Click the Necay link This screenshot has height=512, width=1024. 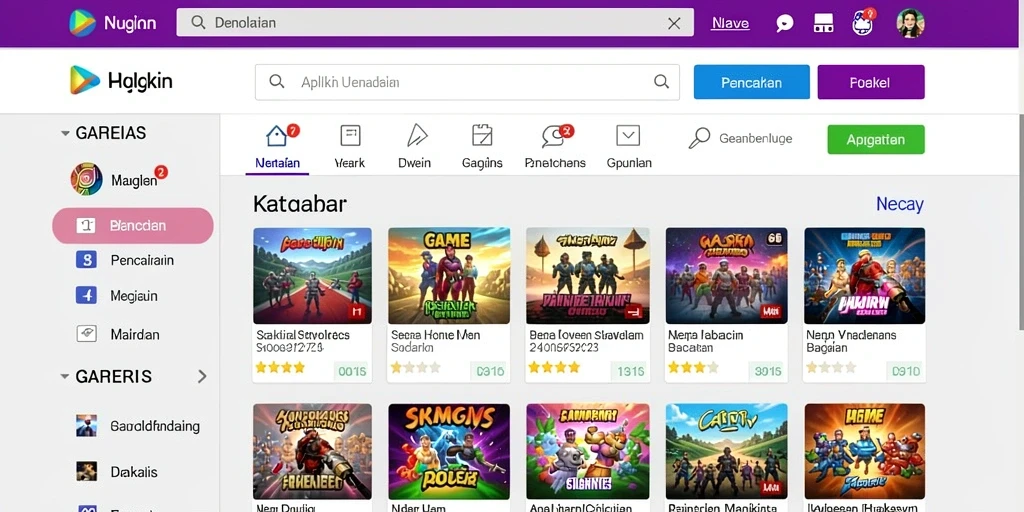click(x=899, y=204)
